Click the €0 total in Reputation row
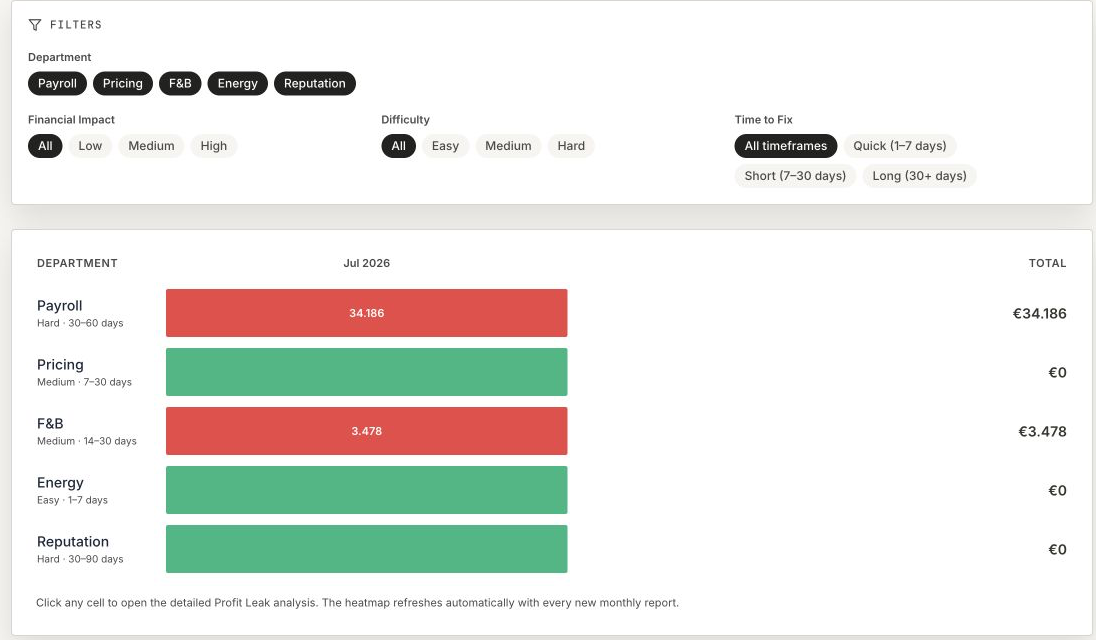This screenshot has height=640, width=1096. click(1058, 550)
